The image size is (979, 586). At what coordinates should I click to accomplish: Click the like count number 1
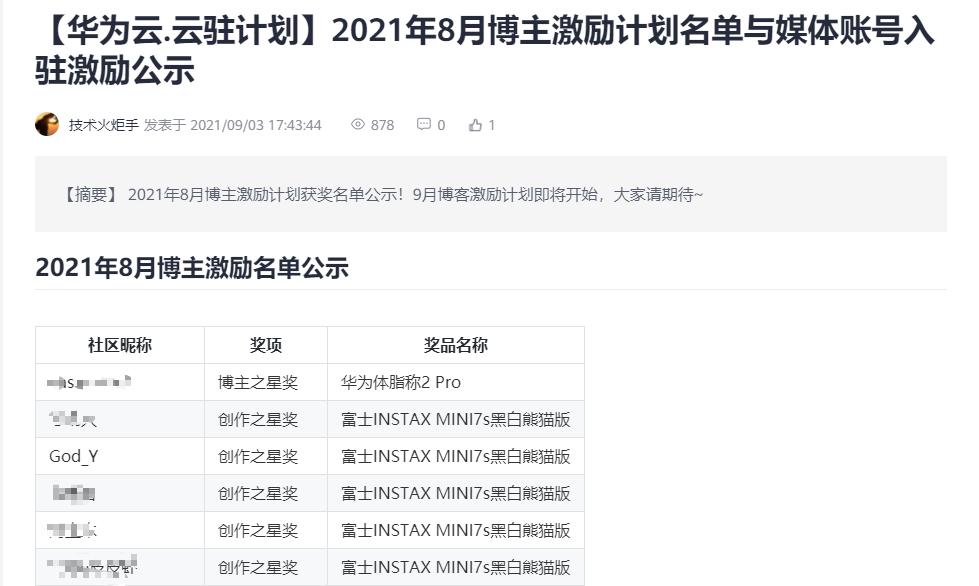(492, 125)
